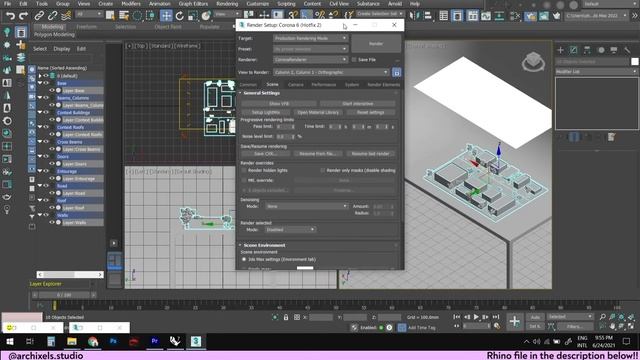Open the Target rendering mode dropdown
The height and width of the screenshot is (360, 640).
point(310,38)
